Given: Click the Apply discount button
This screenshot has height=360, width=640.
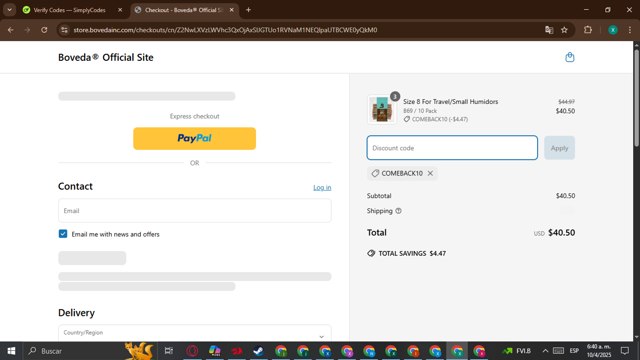Looking at the screenshot, I should pyautogui.click(x=559, y=148).
